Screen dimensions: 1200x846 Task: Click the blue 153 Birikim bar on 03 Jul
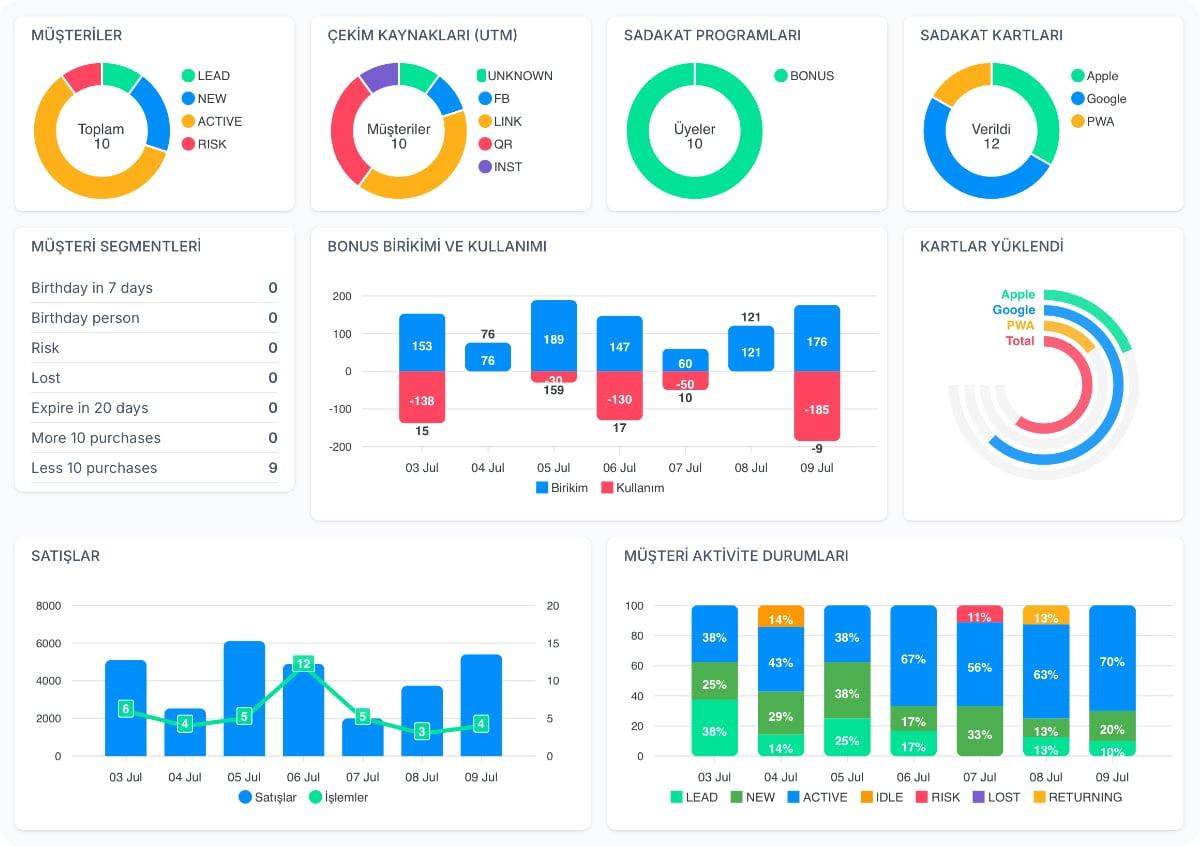(x=422, y=343)
